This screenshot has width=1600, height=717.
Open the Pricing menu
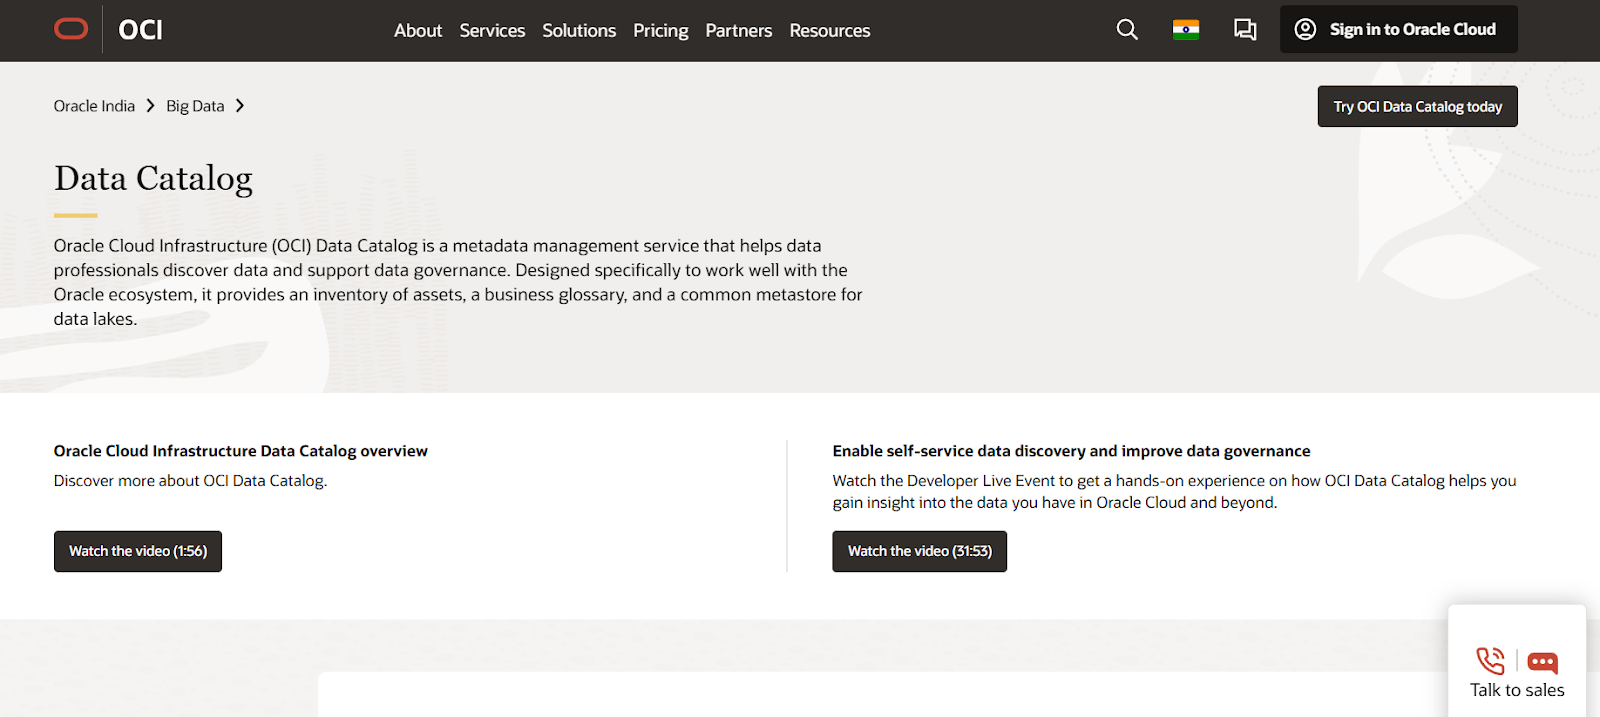(661, 31)
